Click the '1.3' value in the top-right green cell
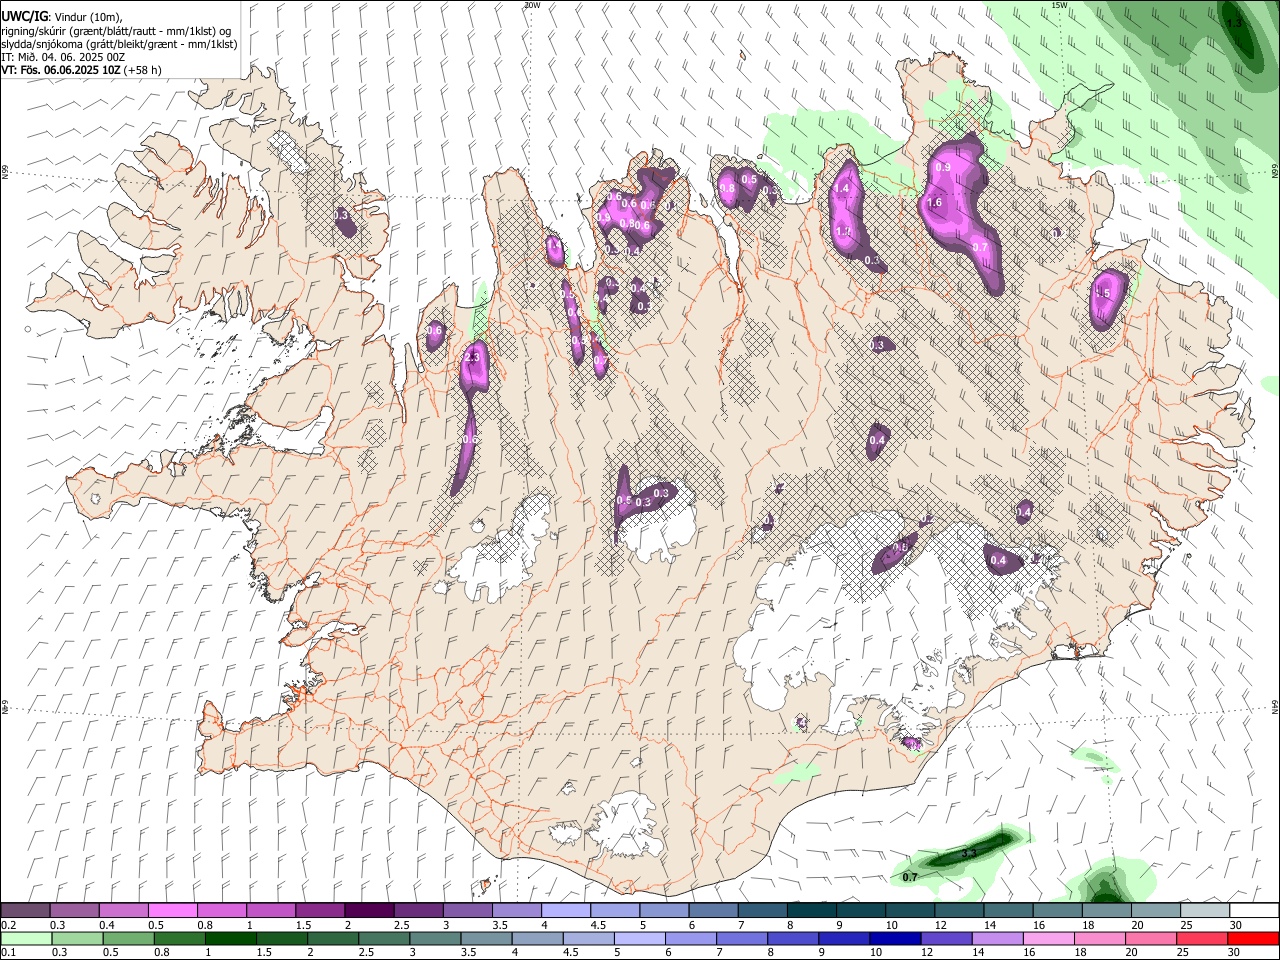 [1234, 22]
